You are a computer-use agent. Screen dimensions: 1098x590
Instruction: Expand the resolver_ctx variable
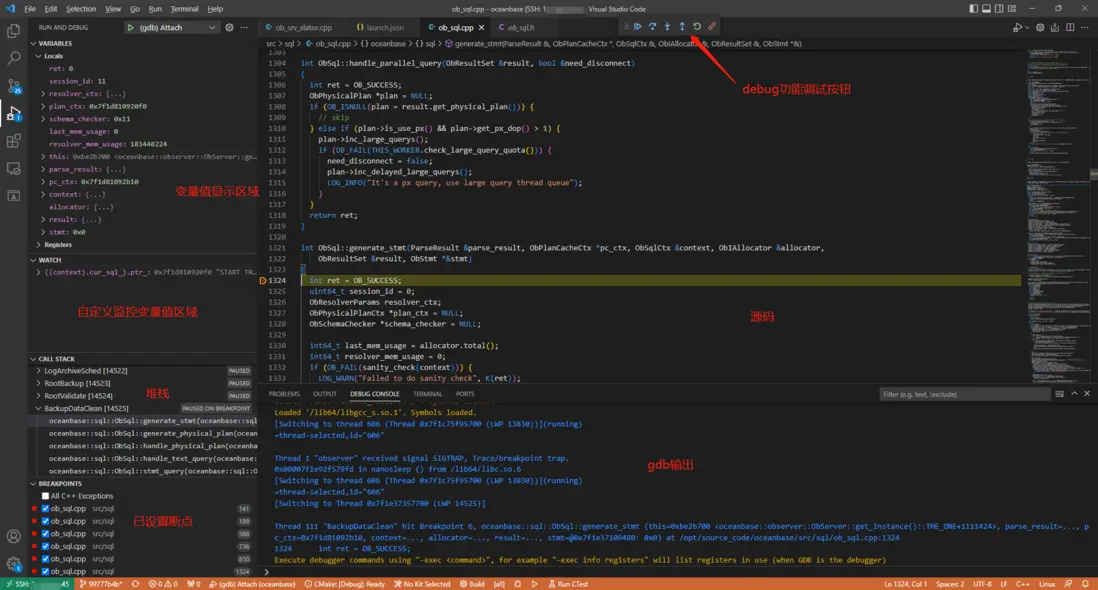pyautogui.click(x=44, y=94)
